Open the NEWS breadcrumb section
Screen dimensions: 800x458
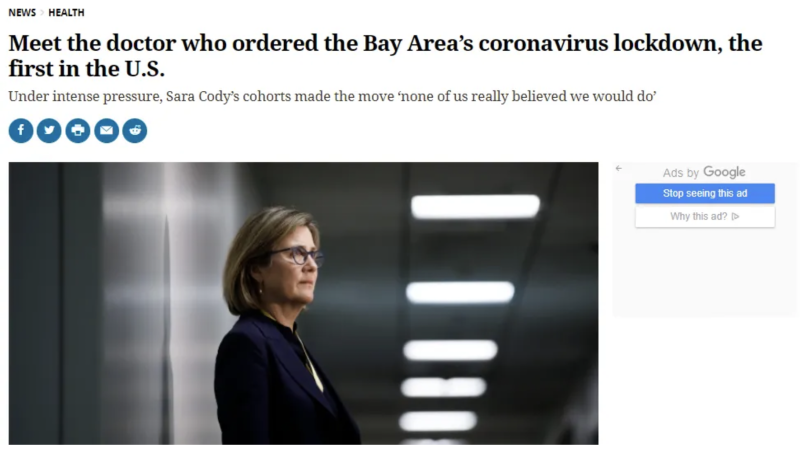click(x=22, y=13)
